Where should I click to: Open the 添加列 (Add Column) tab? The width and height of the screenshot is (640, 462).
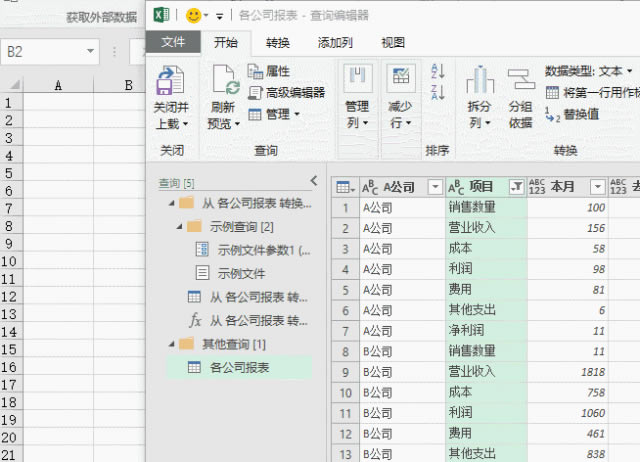pyautogui.click(x=334, y=42)
